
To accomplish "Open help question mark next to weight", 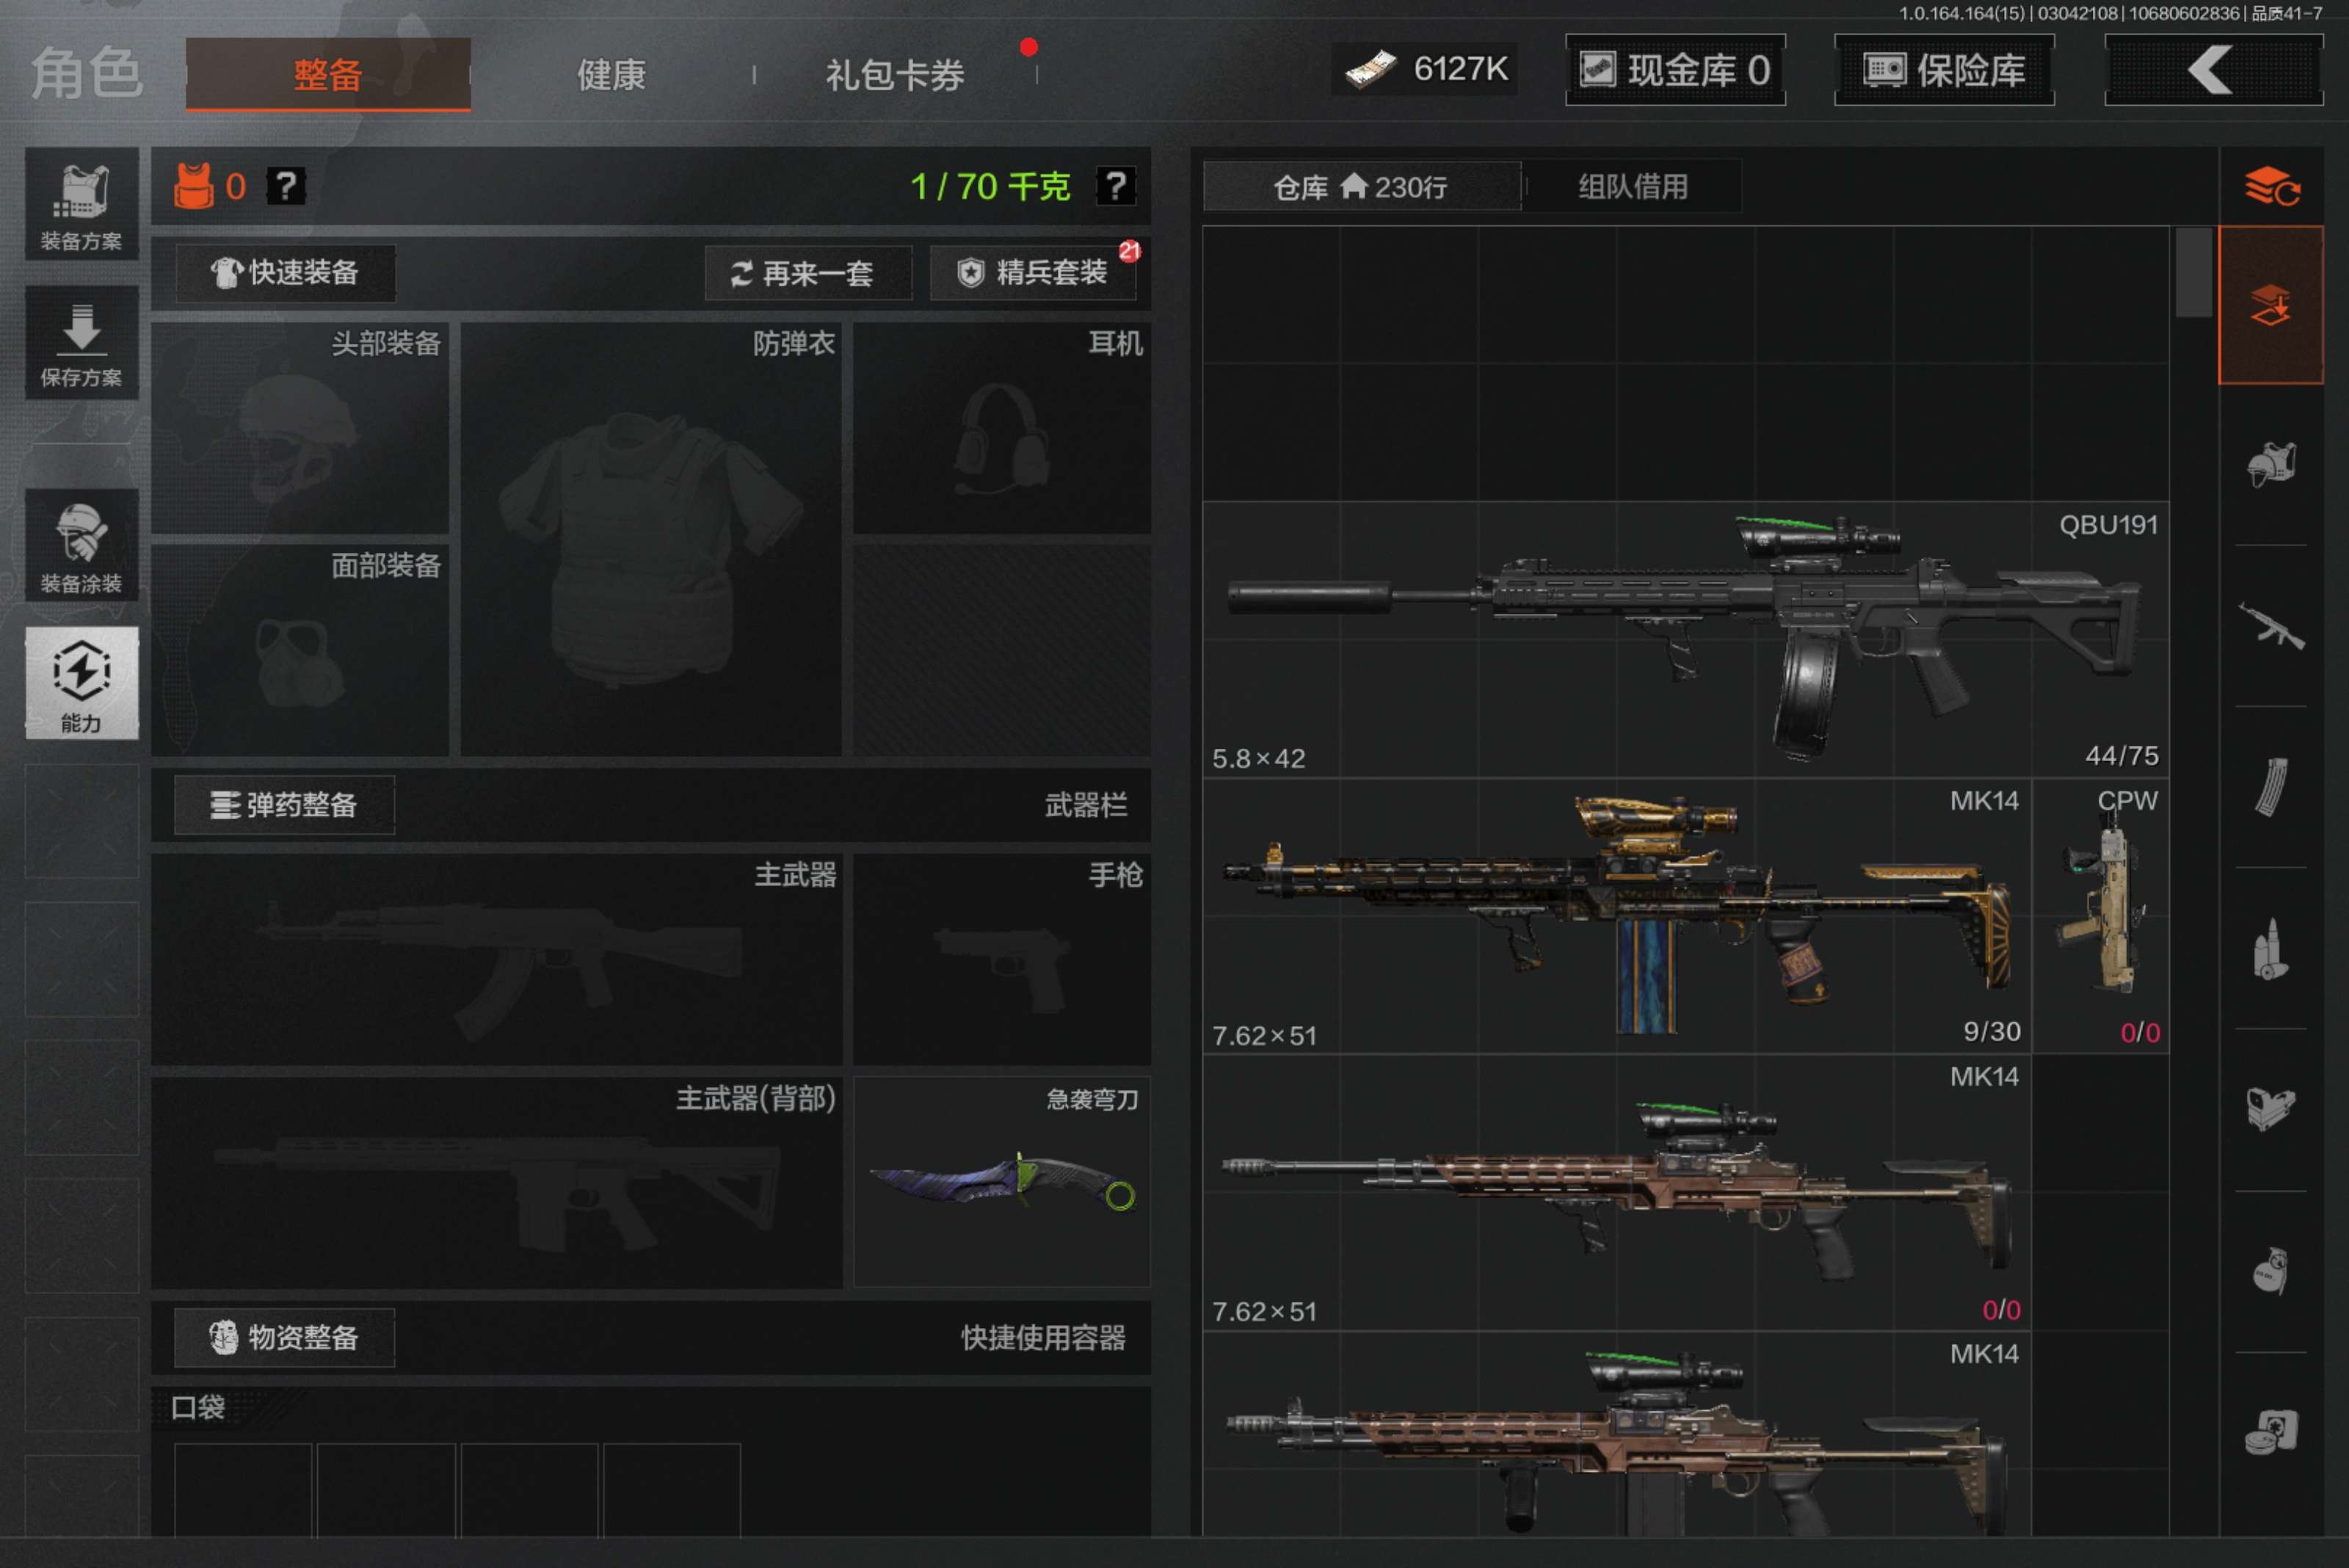I will [1115, 186].
